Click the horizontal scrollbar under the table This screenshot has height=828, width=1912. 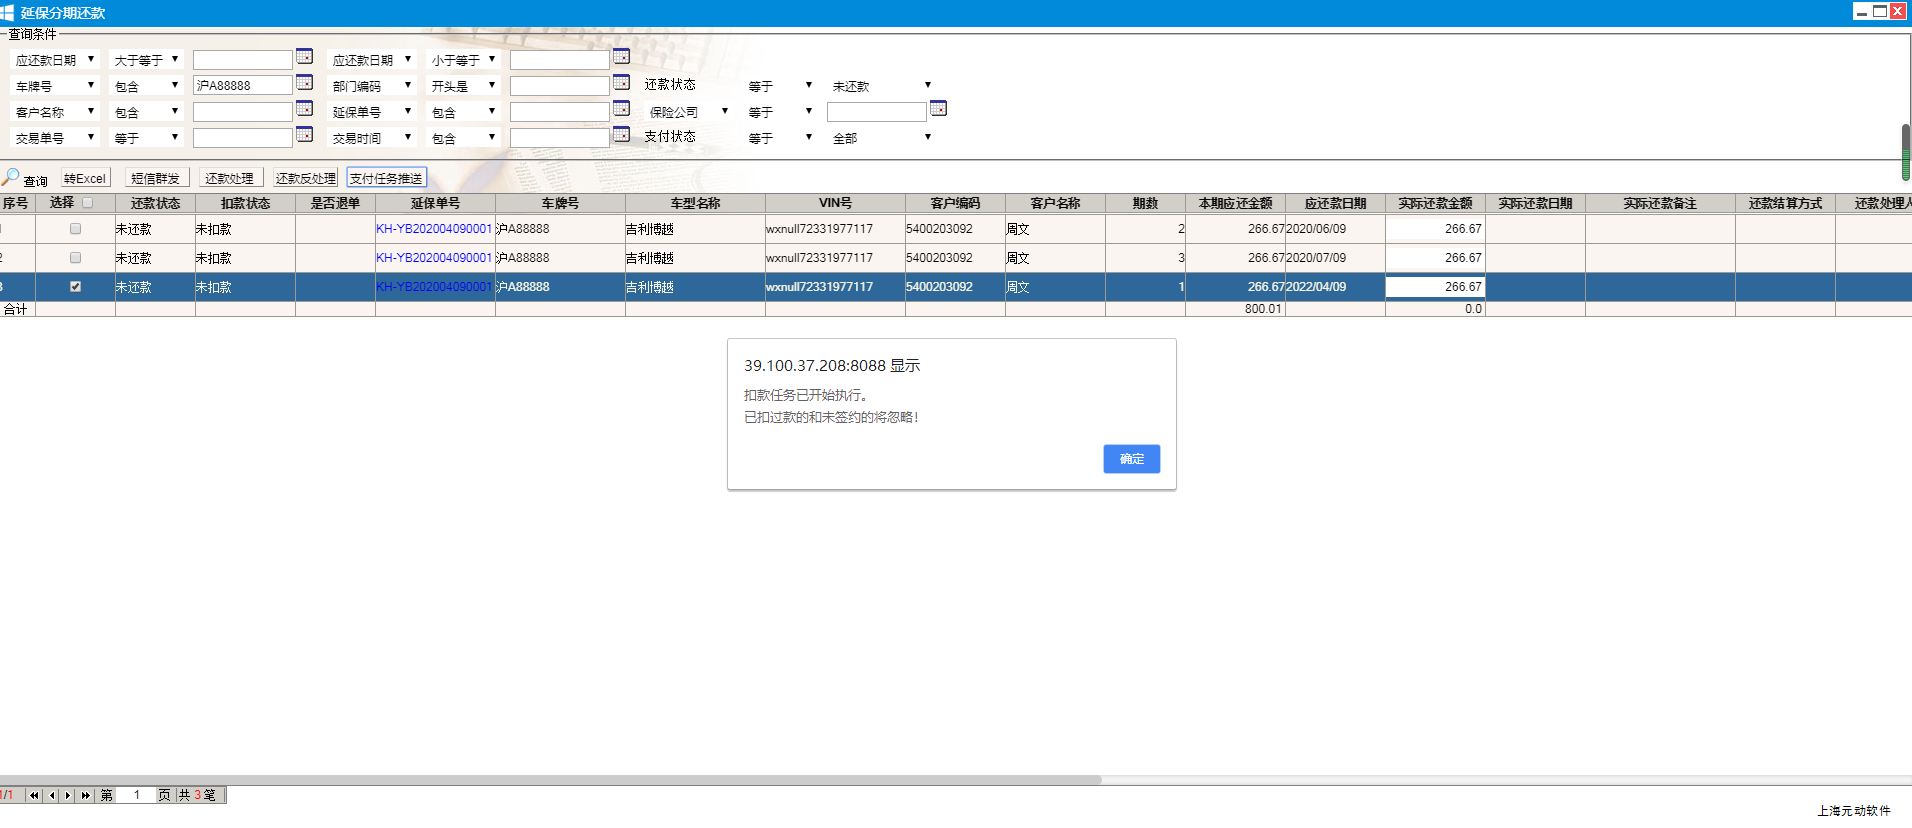[550, 780]
